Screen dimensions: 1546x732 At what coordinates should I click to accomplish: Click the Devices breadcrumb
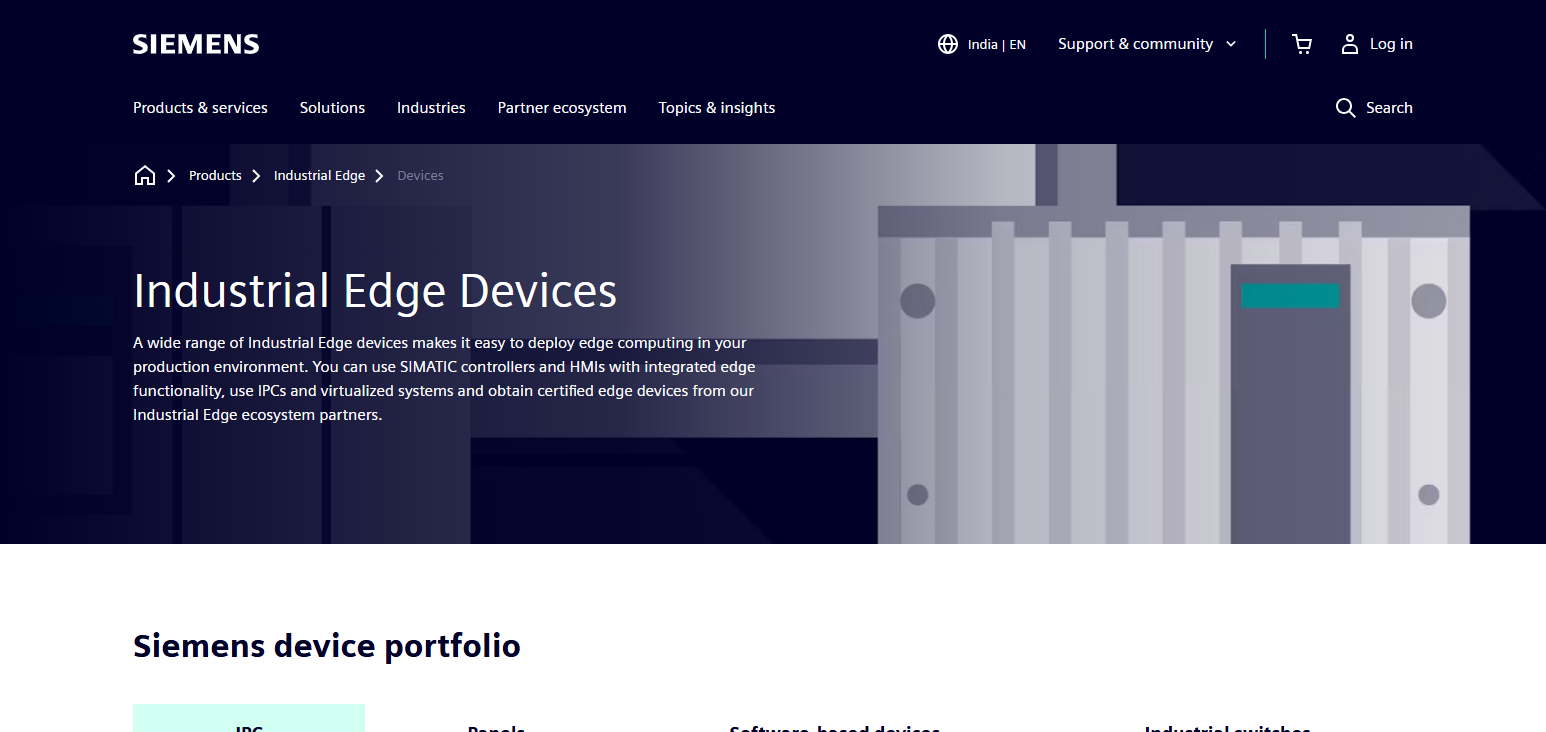coord(420,175)
